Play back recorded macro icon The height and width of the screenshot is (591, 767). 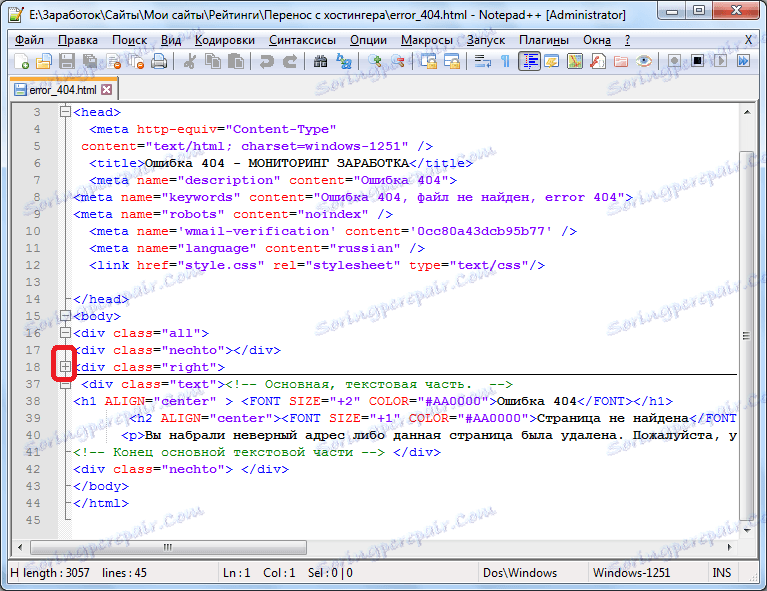click(x=721, y=62)
